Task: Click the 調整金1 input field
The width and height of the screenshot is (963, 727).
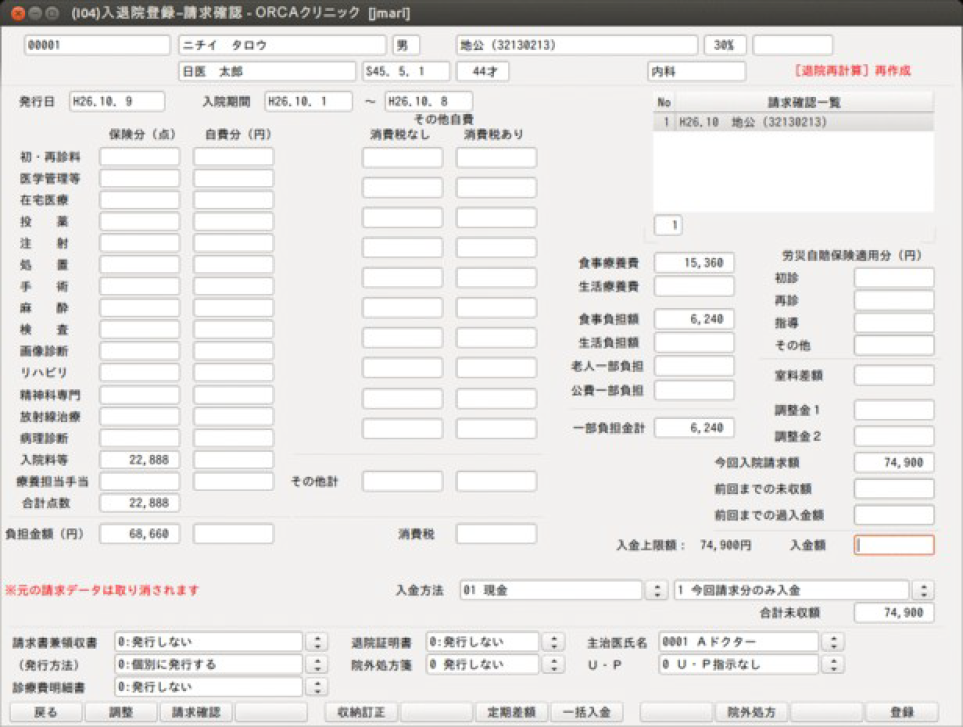Action: tap(894, 410)
